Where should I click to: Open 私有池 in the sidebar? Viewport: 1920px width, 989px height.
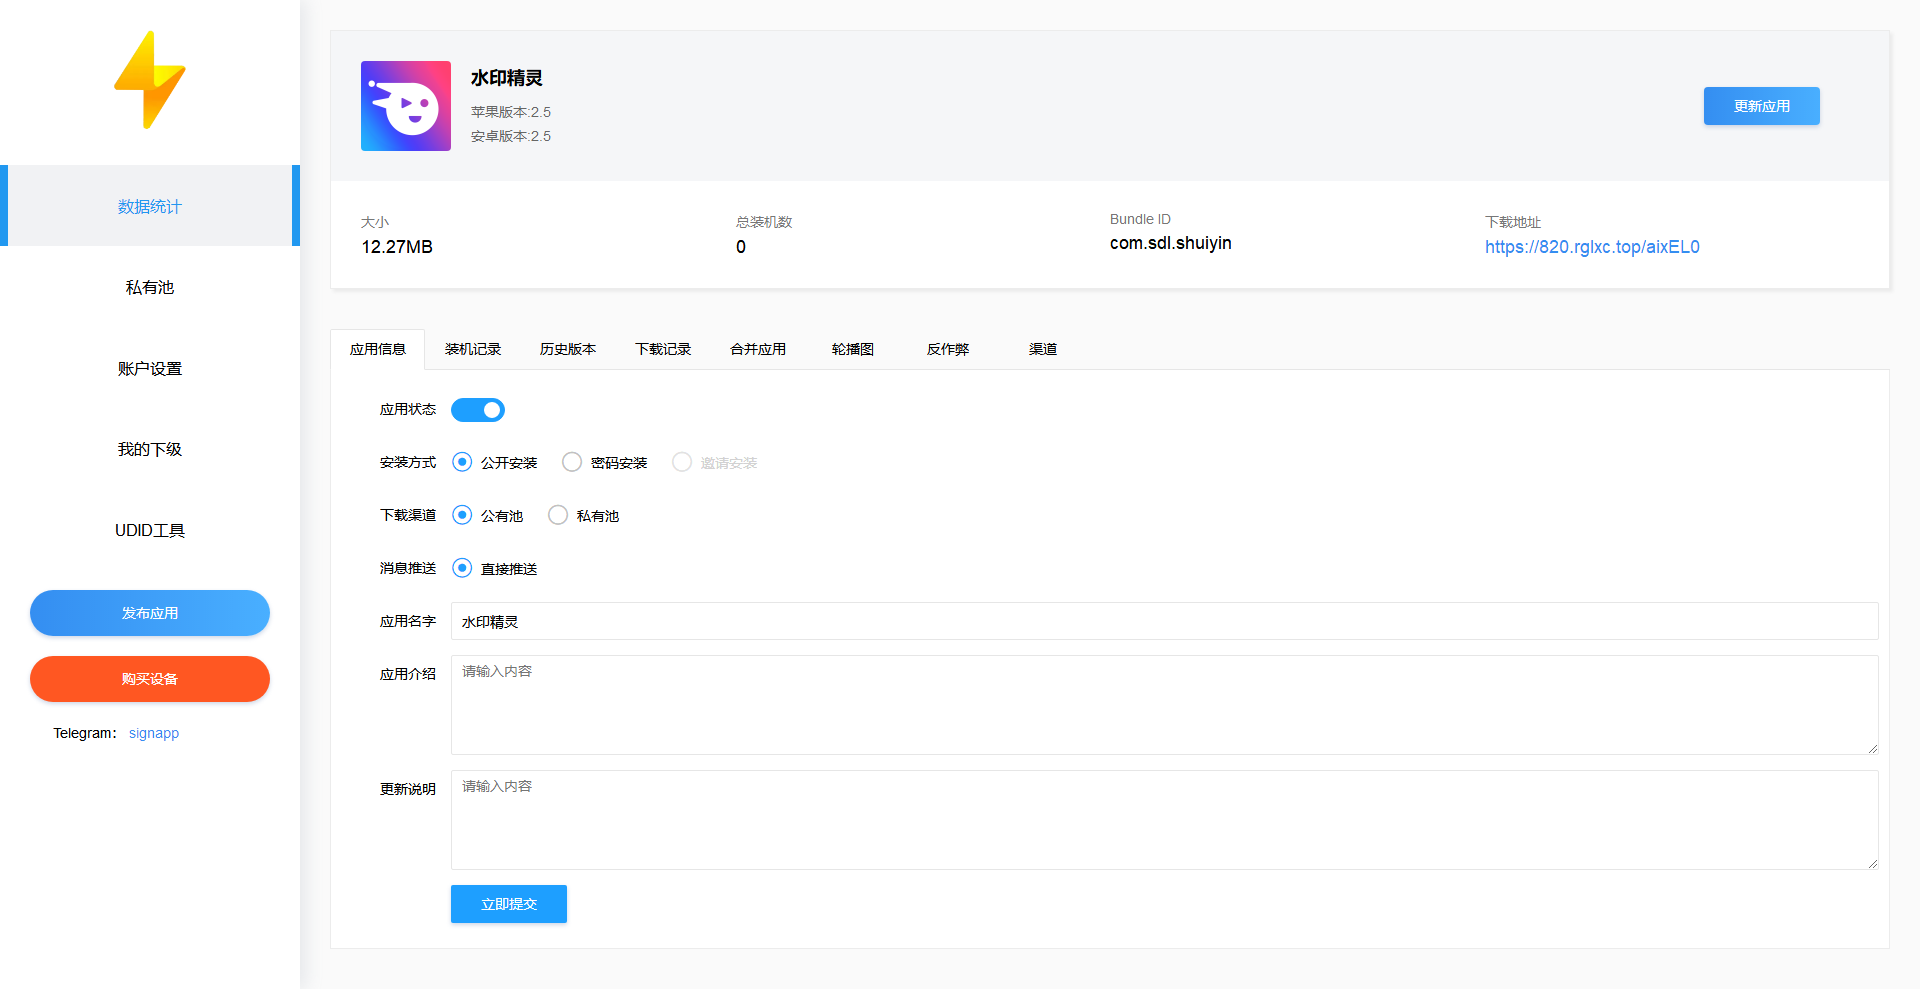coord(150,287)
